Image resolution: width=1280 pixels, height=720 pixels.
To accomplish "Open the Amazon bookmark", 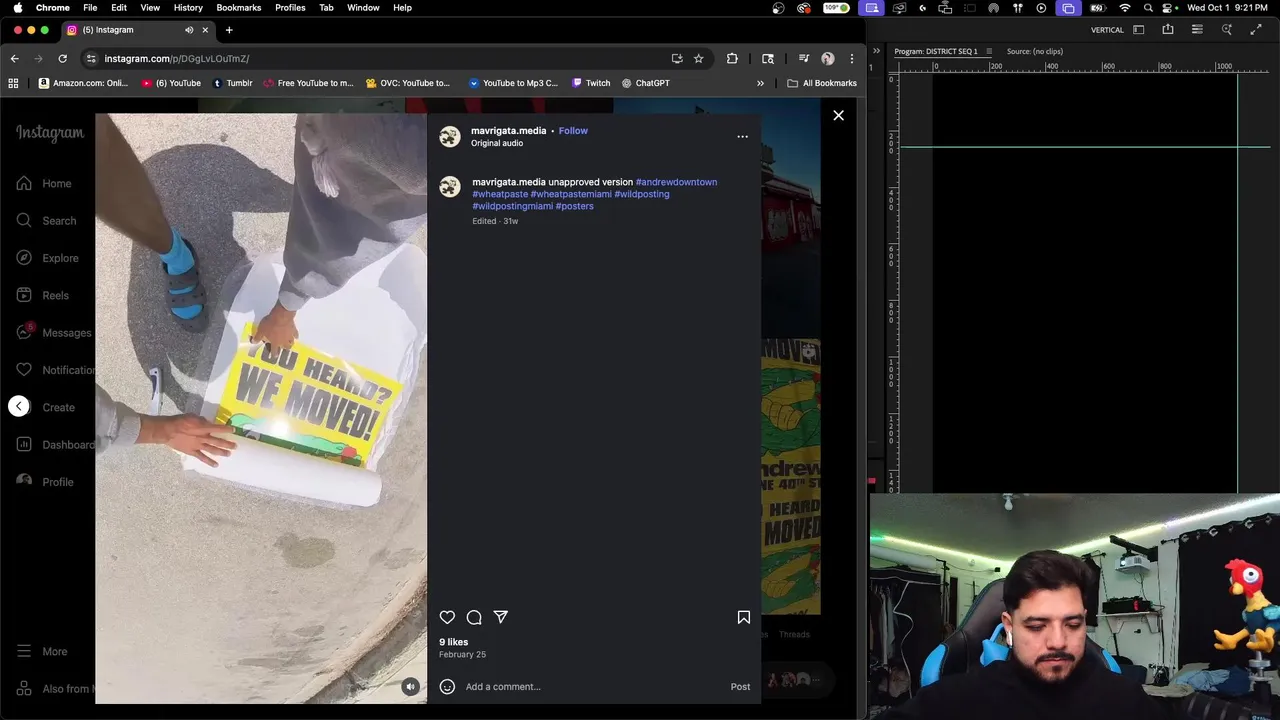I will pyautogui.click(x=84, y=83).
